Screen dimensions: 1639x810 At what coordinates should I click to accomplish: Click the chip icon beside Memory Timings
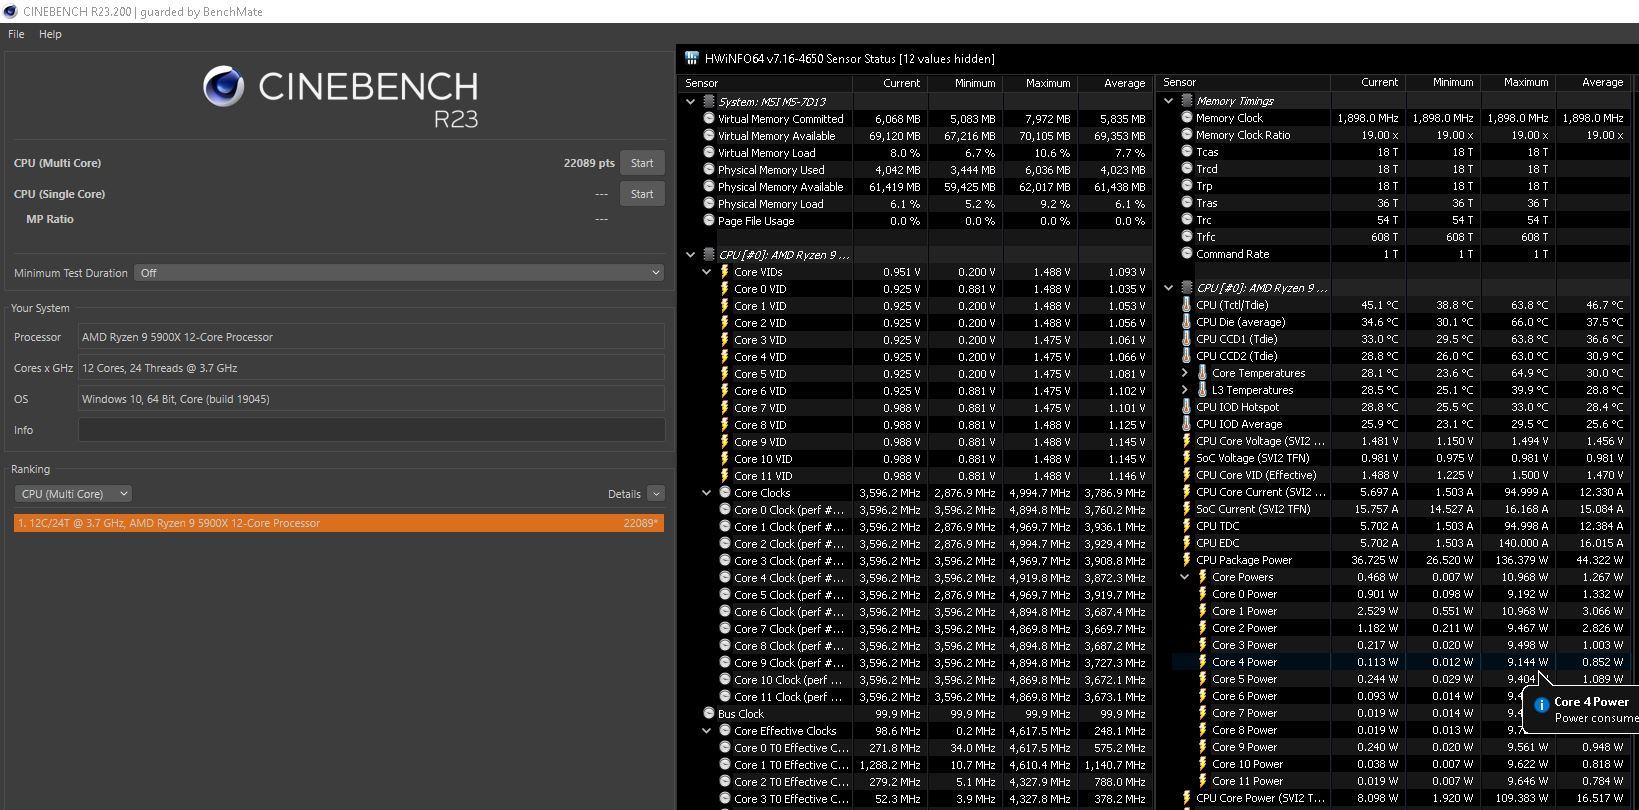pyautogui.click(x=1186, y=101)
